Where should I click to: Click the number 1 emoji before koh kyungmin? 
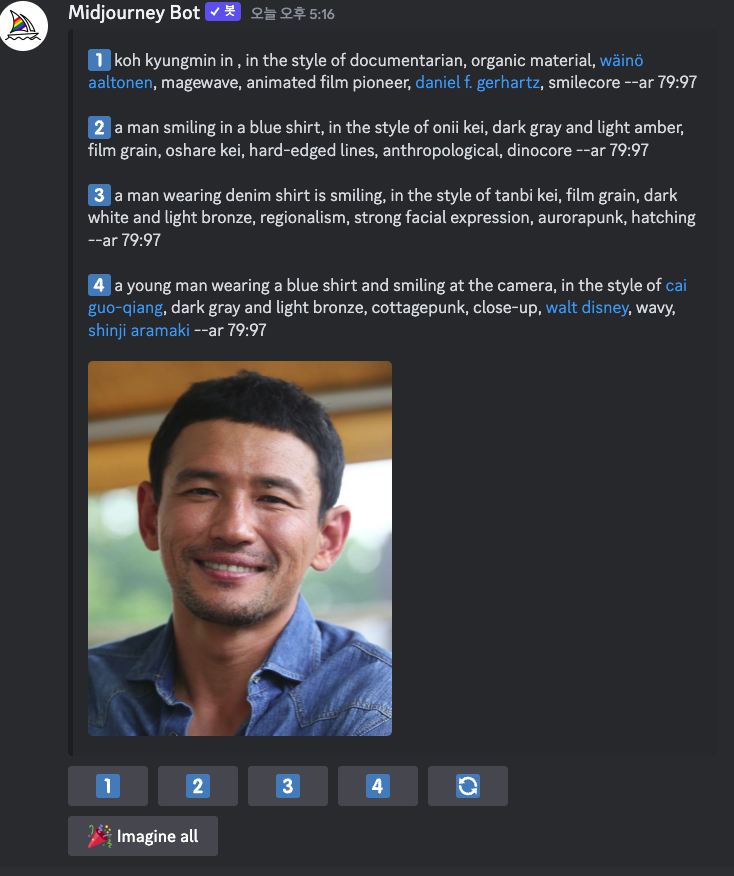(99, 60)
